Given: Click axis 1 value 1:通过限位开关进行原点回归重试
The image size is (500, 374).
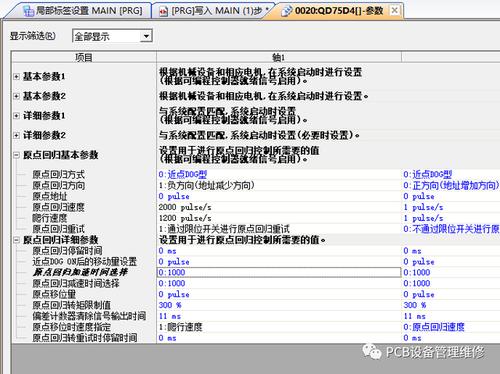Looking at the screenshot, I should click(224, 229).
